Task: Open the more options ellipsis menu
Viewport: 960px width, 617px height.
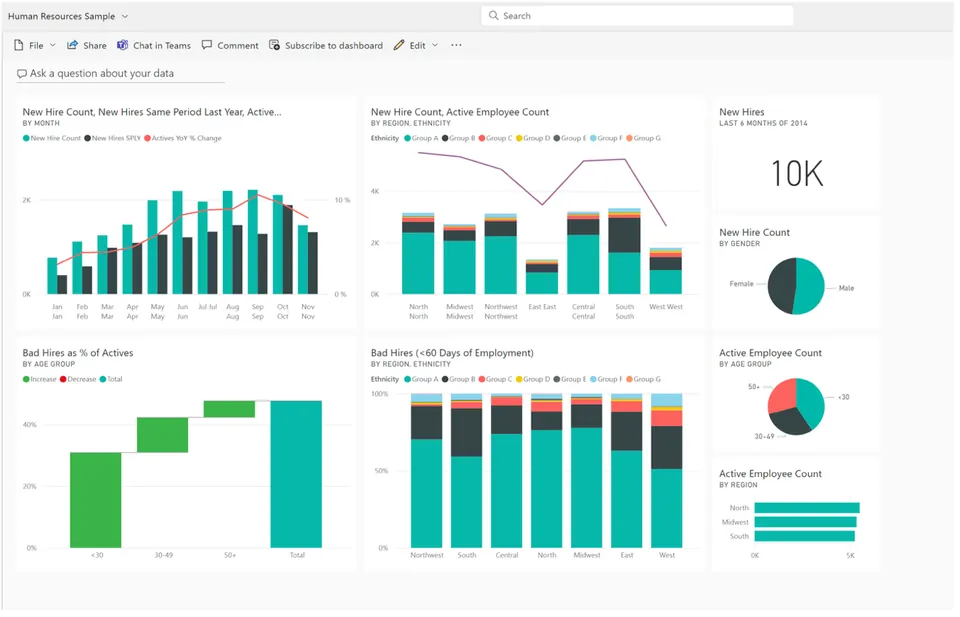Action: [456, 45]
